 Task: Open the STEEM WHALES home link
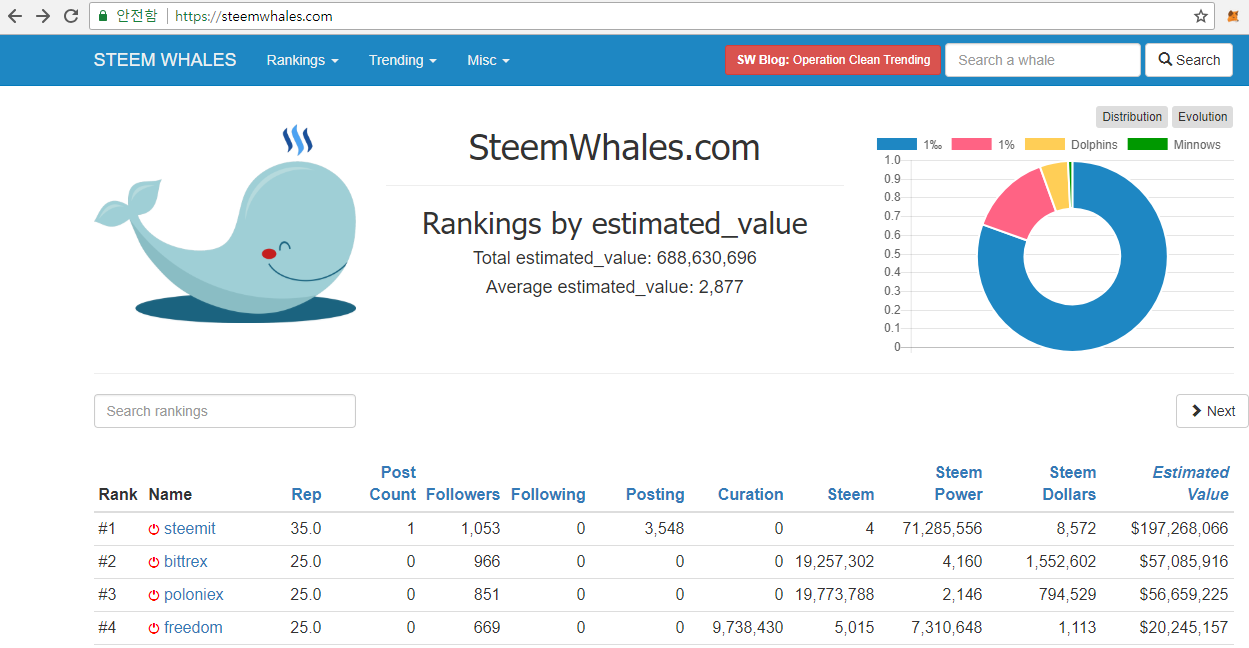click(x=165, y=60)
